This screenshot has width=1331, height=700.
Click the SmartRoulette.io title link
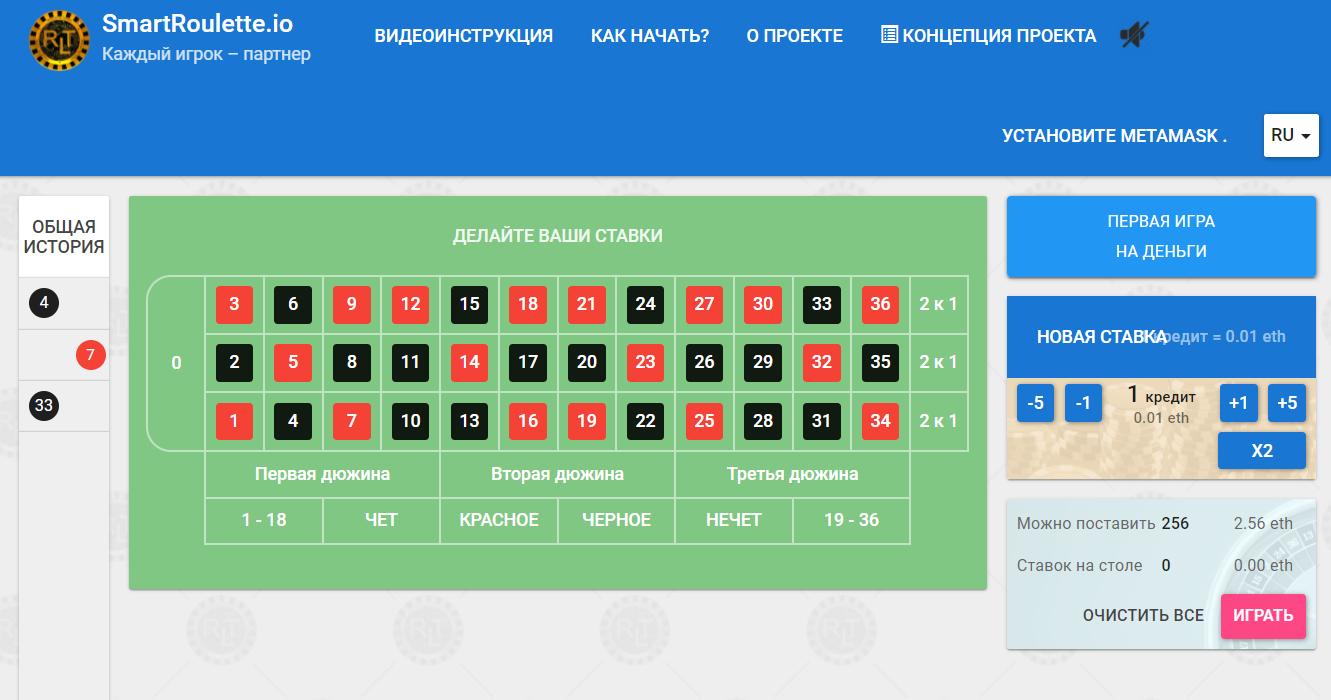198,23
